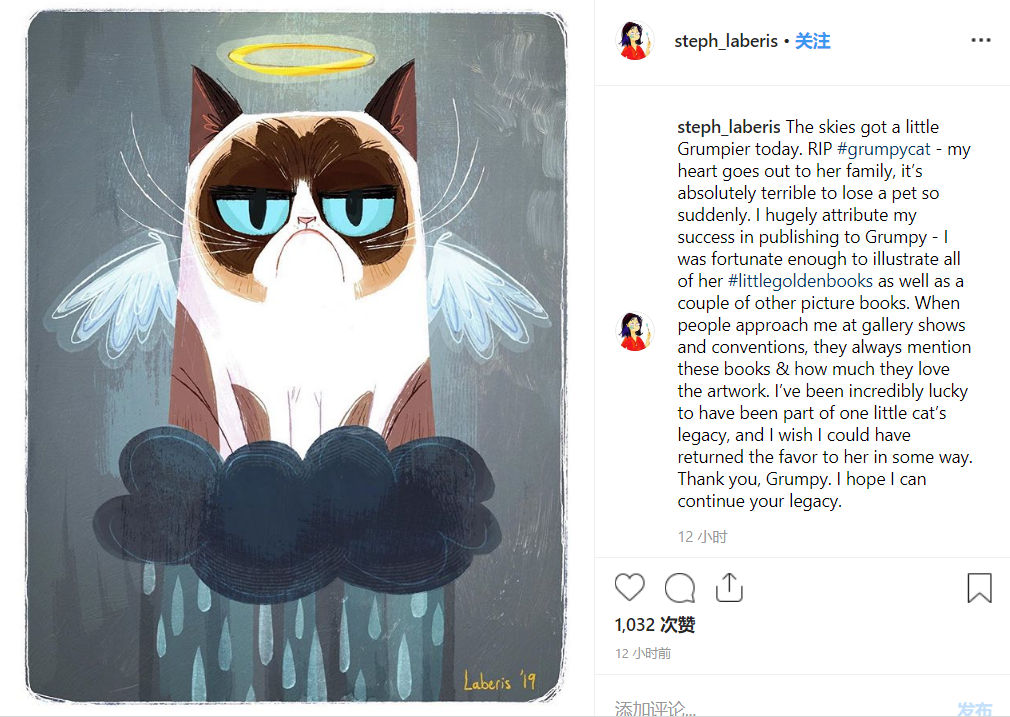The image size is (1010, 717).
Task: Open the three-dot more options menu
Action: [980, 40]
